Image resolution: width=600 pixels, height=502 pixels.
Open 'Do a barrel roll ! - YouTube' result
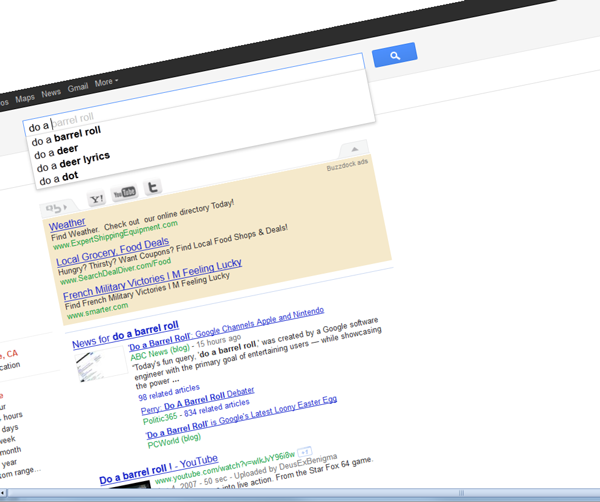point(158,469)
